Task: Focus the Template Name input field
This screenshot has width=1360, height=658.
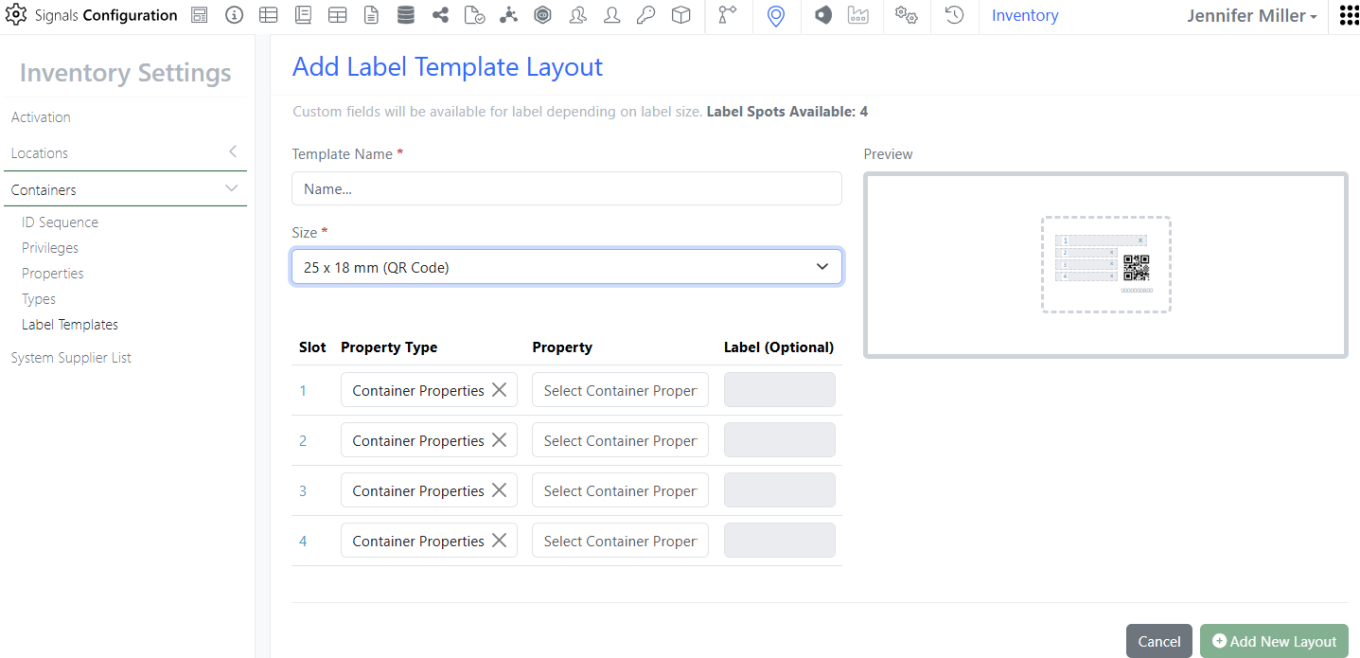Action: (566, 188)
